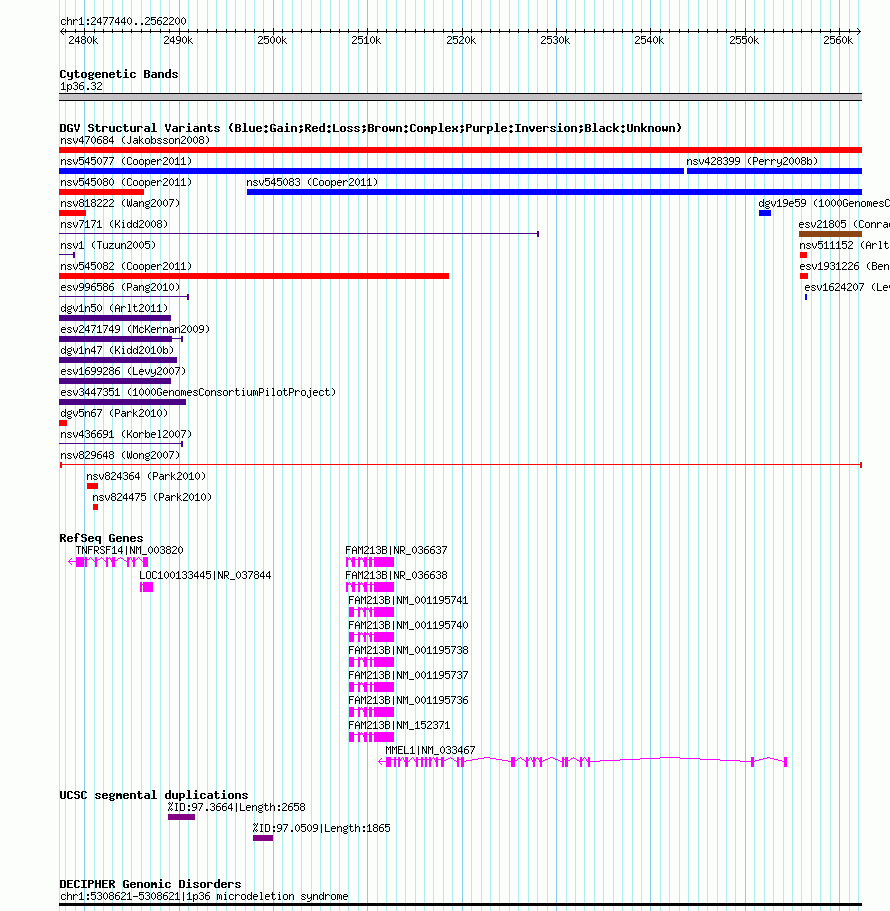Image resolution: width=890 pixels, height=911 pixels.
Task: Open nsv818222 (Wang2007) variant
Action: tap(120, 203)
